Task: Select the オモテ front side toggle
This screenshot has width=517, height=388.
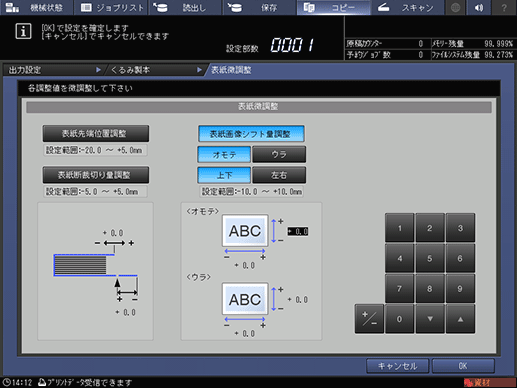Action: point(224,155)
